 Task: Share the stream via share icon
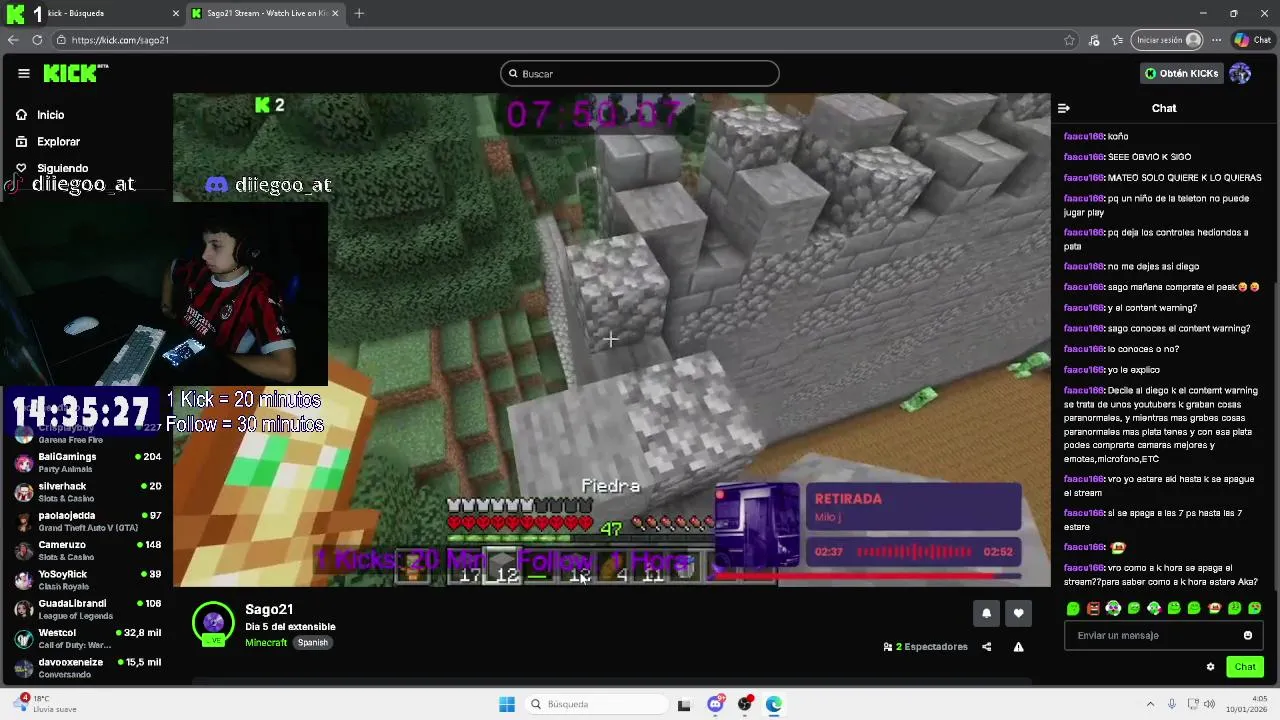tap(986, 647)
